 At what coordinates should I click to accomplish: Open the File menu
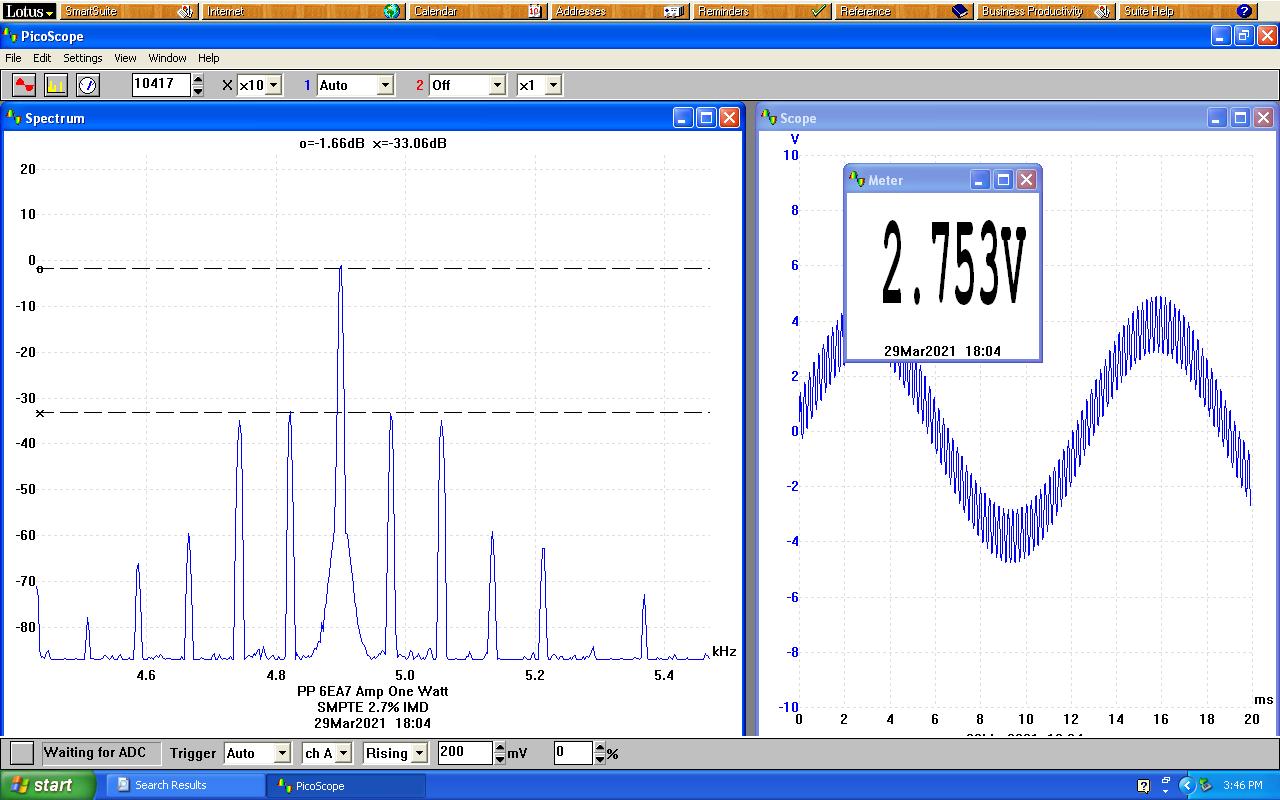pos(13,58)
